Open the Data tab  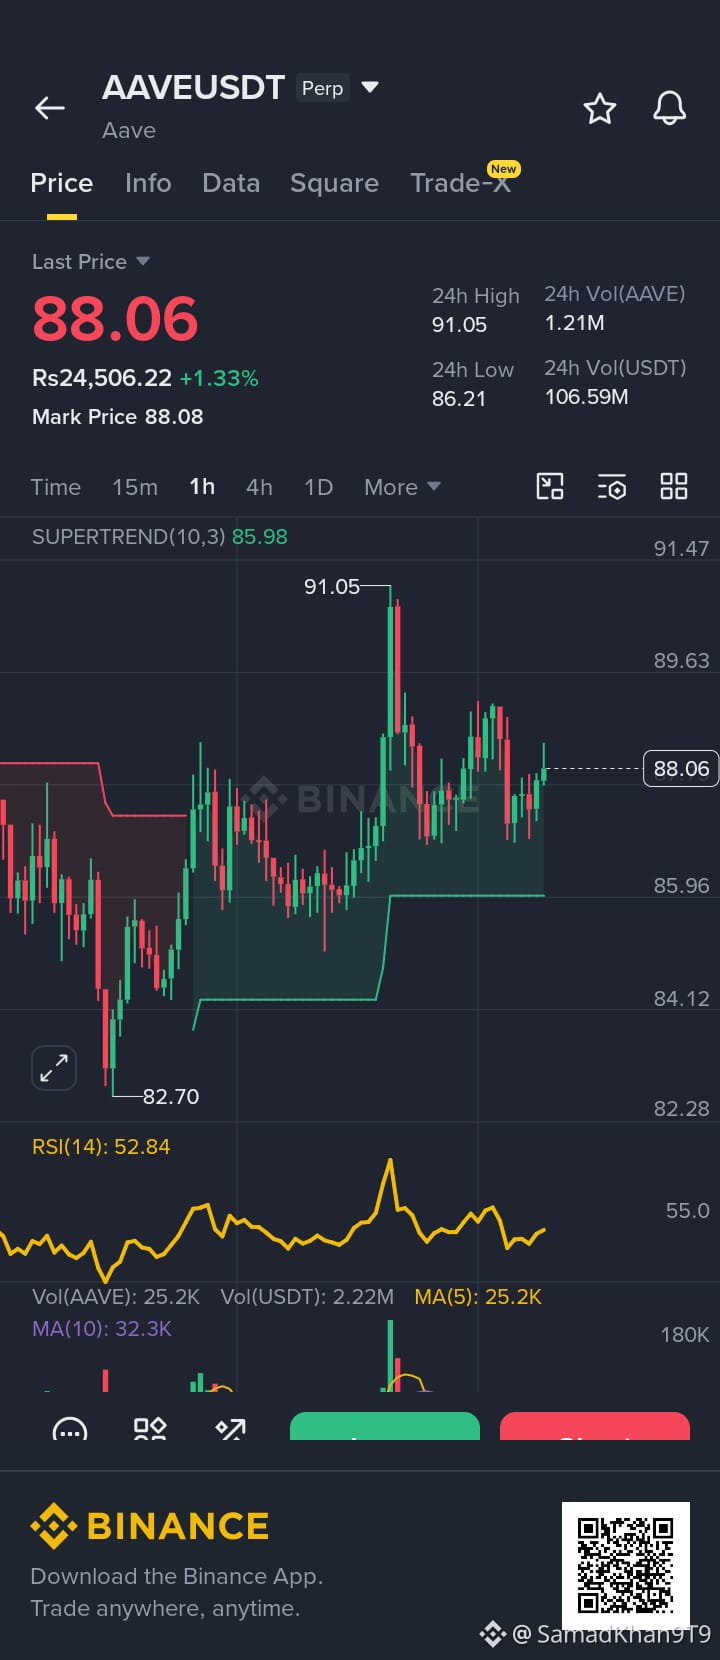[x=231, y=183]
